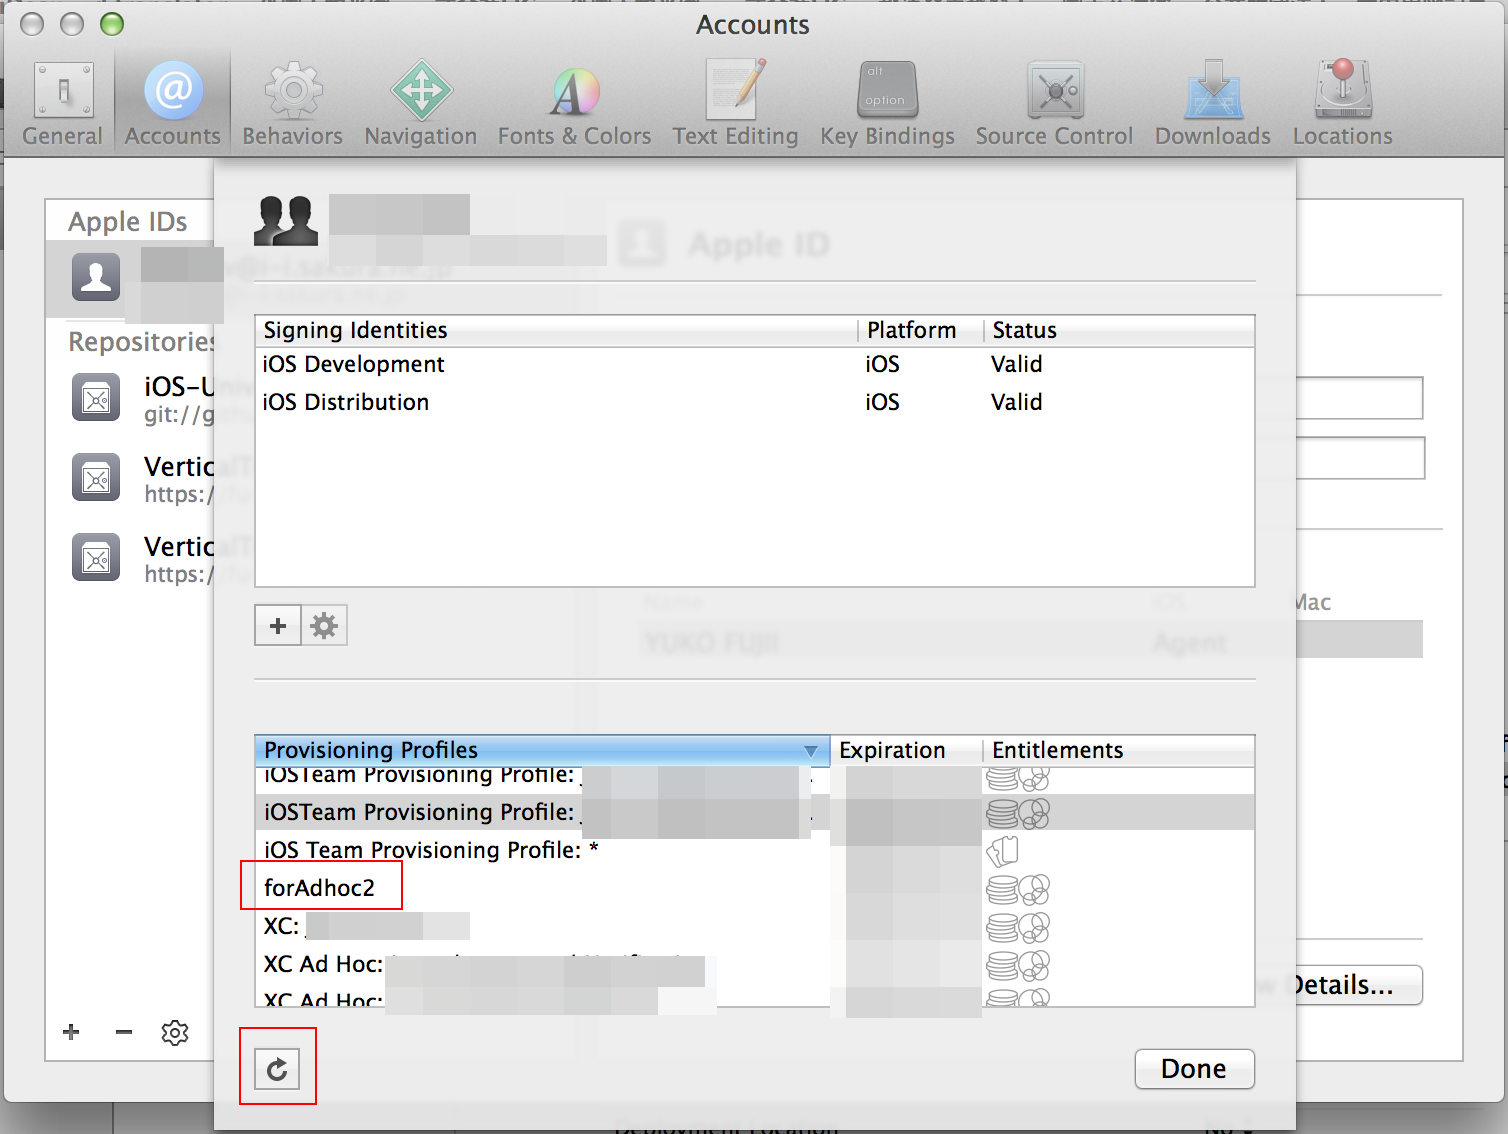1508x1134 pixels.
Task: Open the add account plus menu
Action: point(70,1032)
